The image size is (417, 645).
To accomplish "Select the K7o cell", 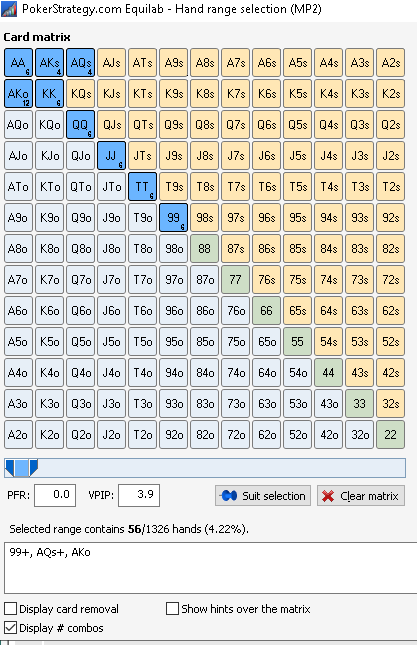I will click(x=49, y=280).
